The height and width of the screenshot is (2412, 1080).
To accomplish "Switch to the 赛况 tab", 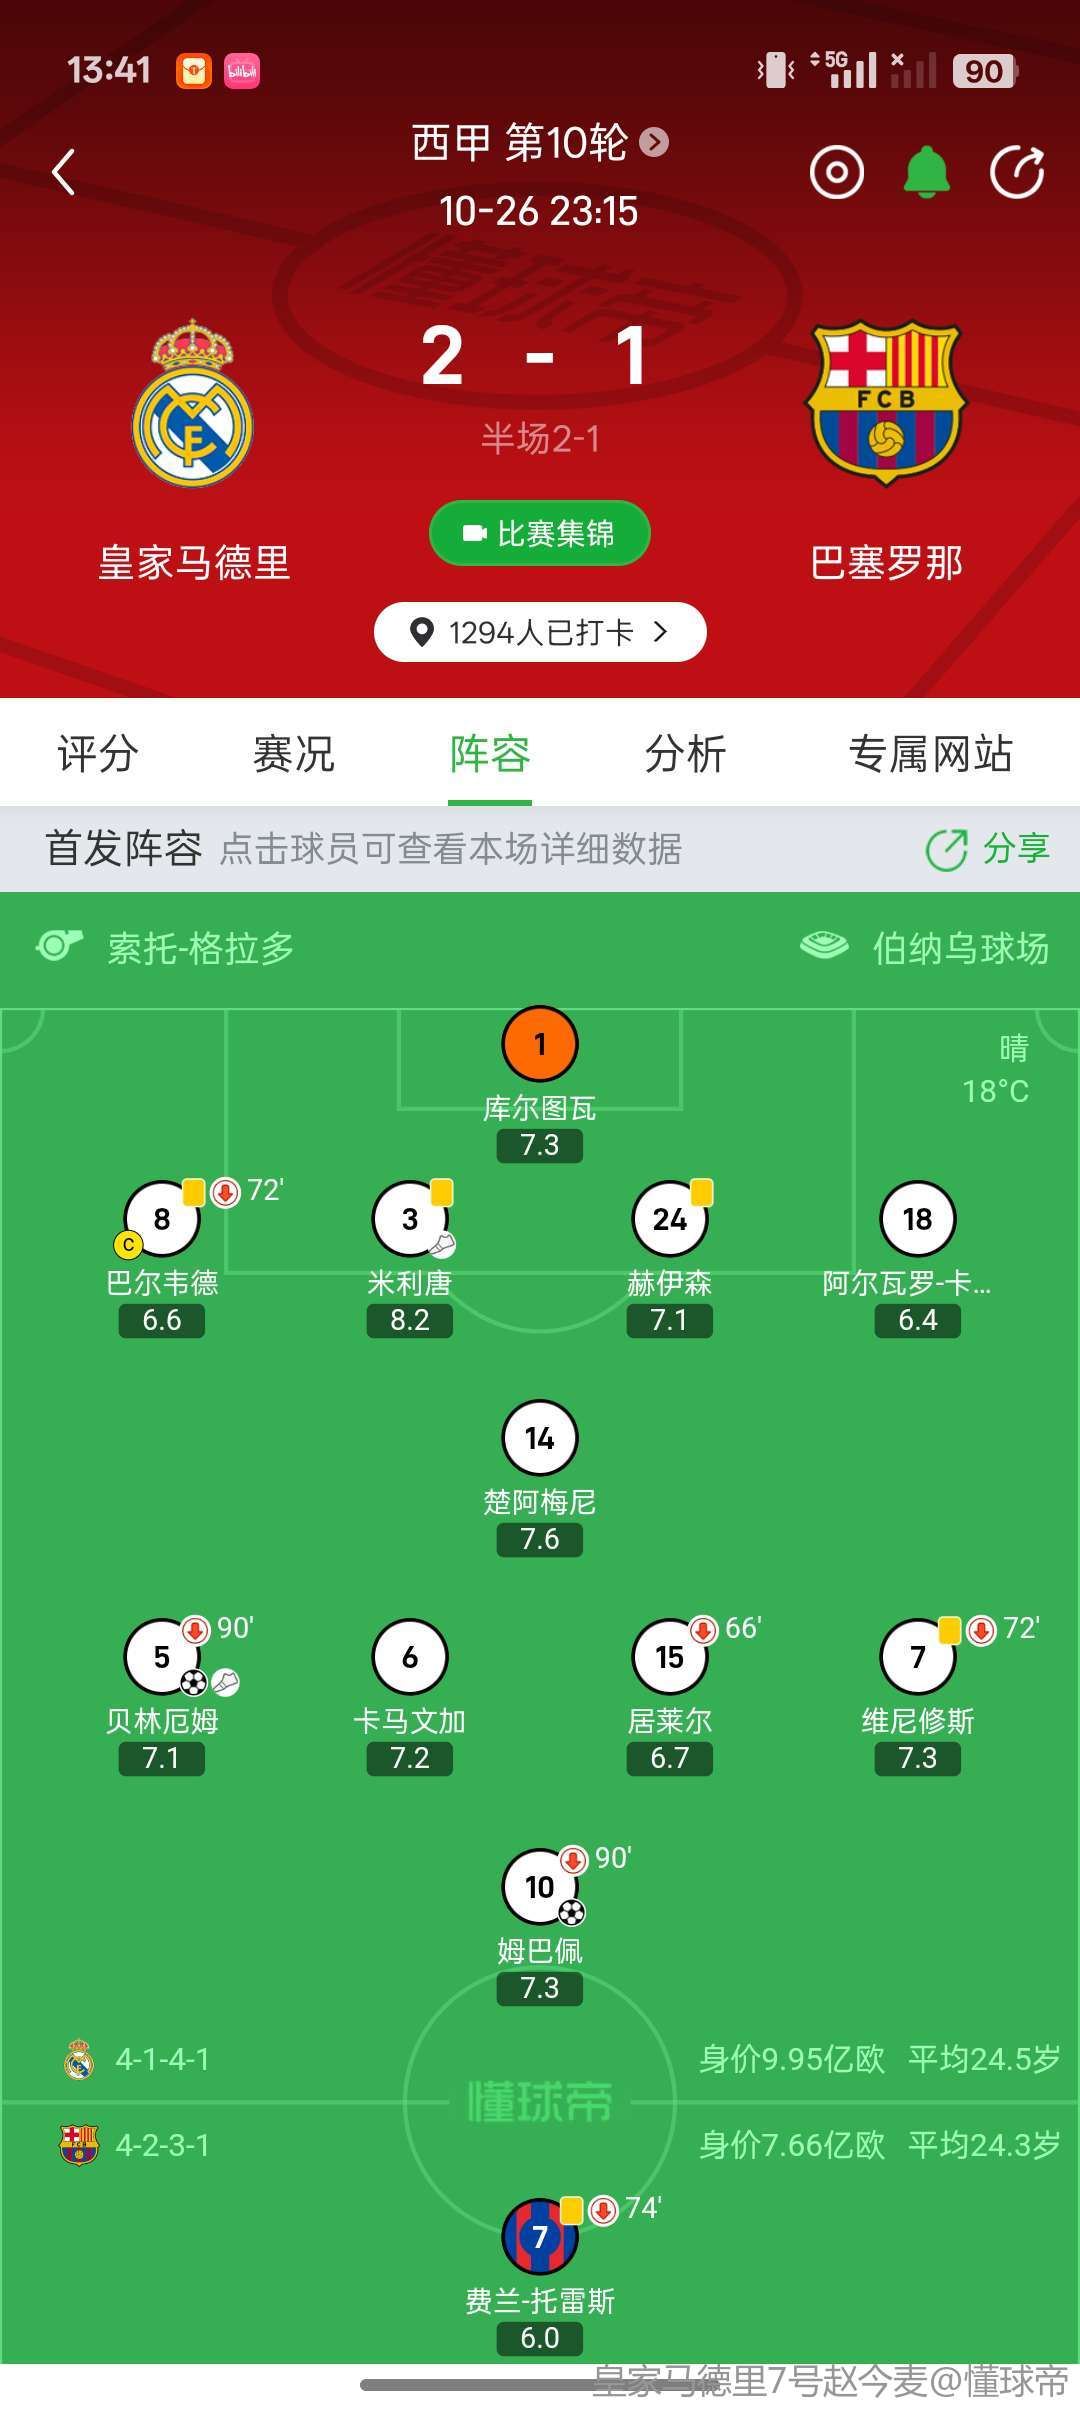I will [293, 754].
